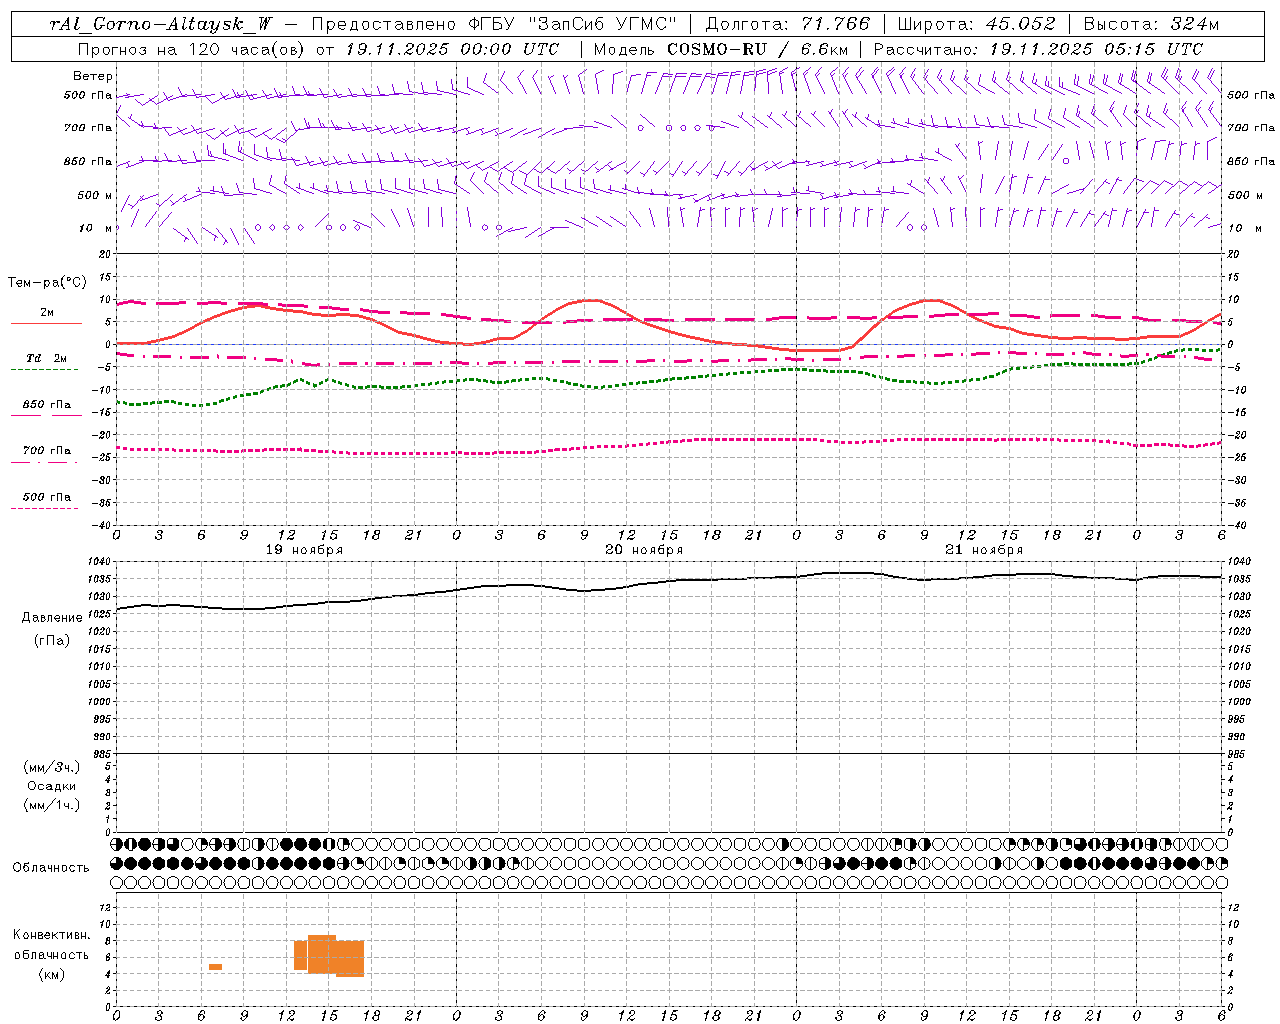Click the 'Тем-ра(°C)' temperature label
Image resolution: width=1280 pixels, height=1024 pixels.
click(47, 283)
